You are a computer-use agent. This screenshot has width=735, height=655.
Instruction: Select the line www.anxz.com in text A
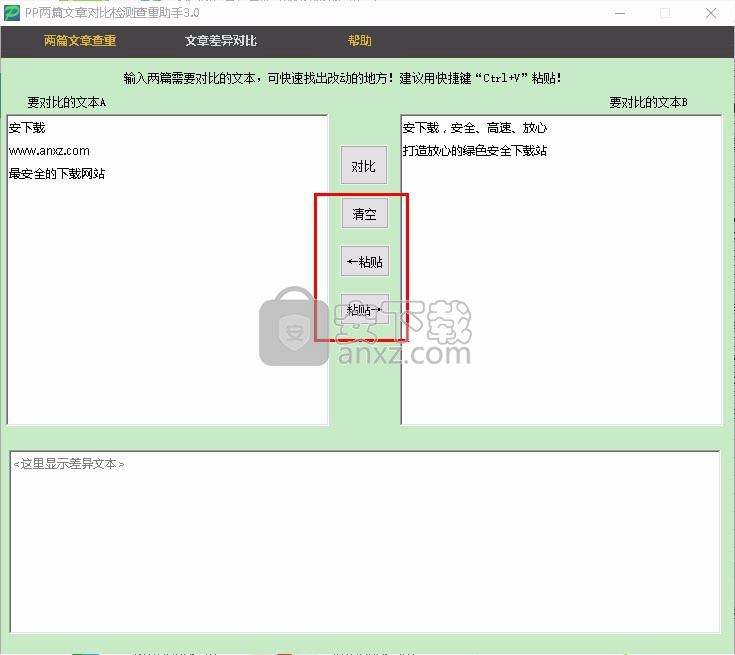[49, 151]
